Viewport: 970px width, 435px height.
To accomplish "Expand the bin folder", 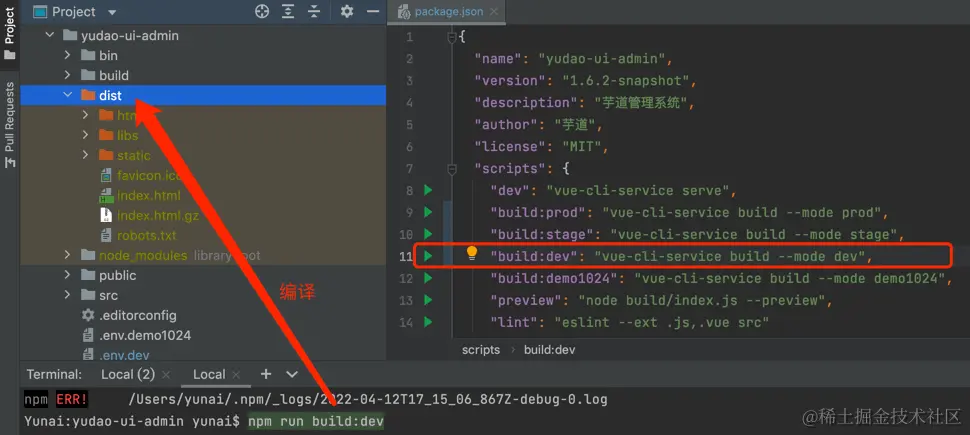I will pos(67,56).
